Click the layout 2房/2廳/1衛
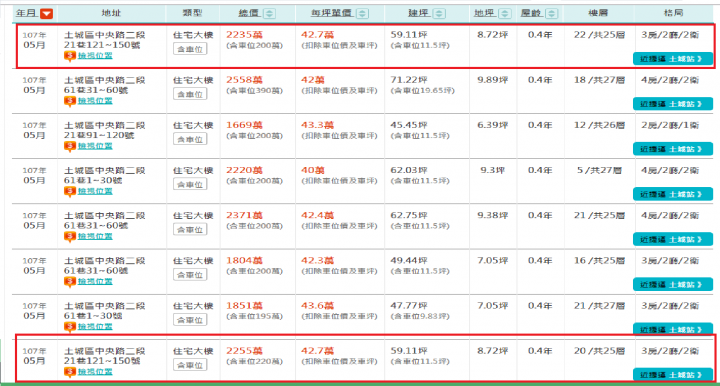 pyautogui.click(x=670, y=125)
